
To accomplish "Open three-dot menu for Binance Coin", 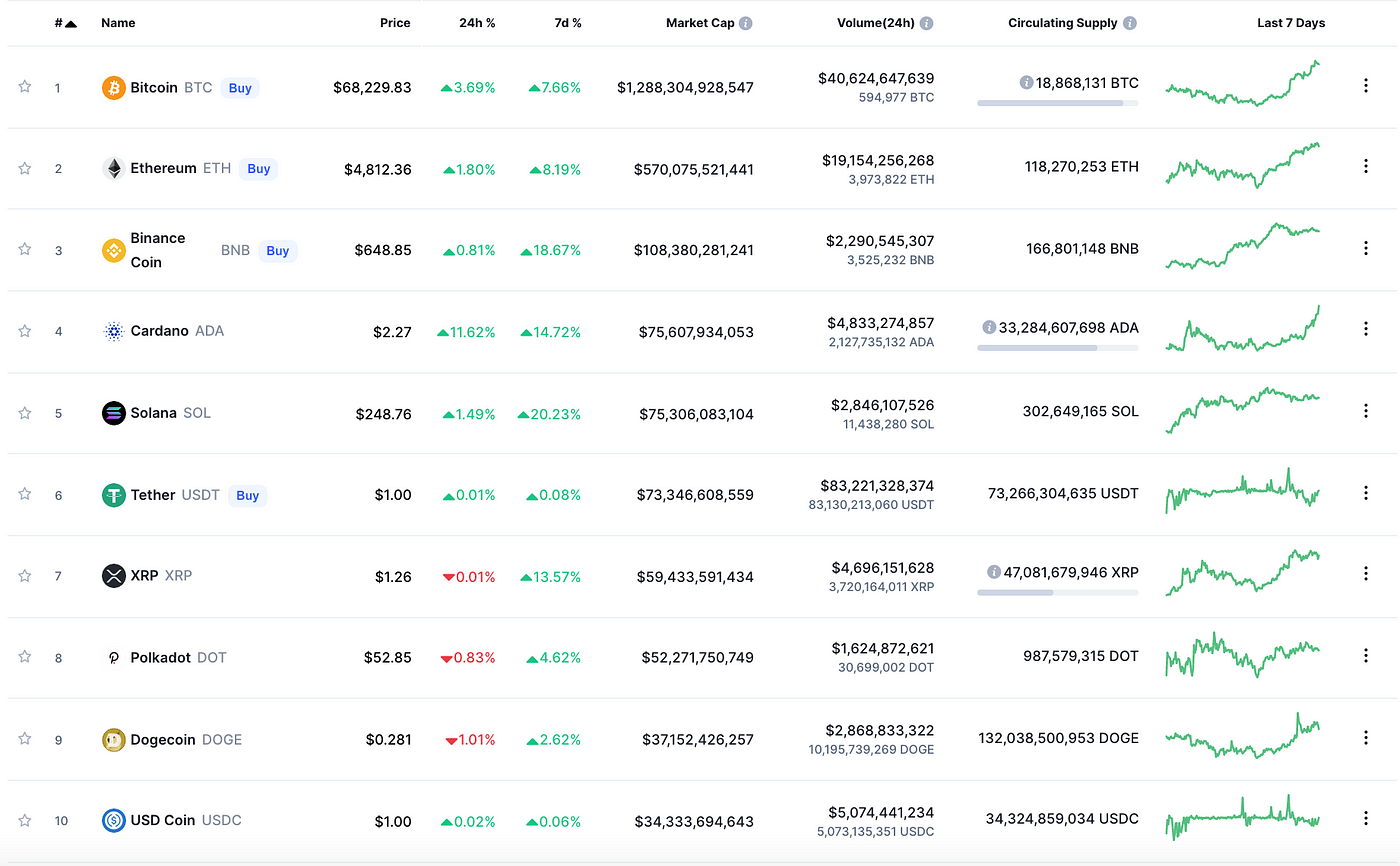I will pyautogui.click(x=1366, y=248).
